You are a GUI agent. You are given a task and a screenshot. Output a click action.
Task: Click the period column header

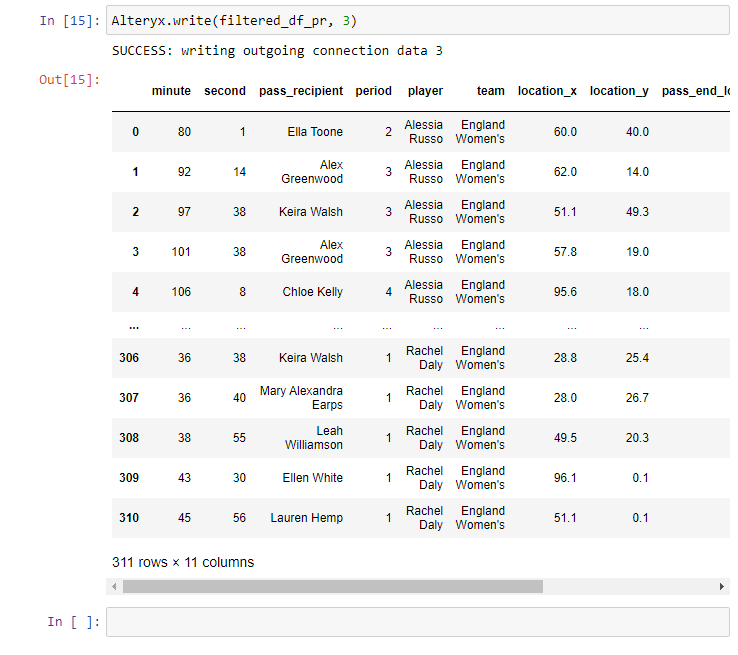tap(373, 91)
